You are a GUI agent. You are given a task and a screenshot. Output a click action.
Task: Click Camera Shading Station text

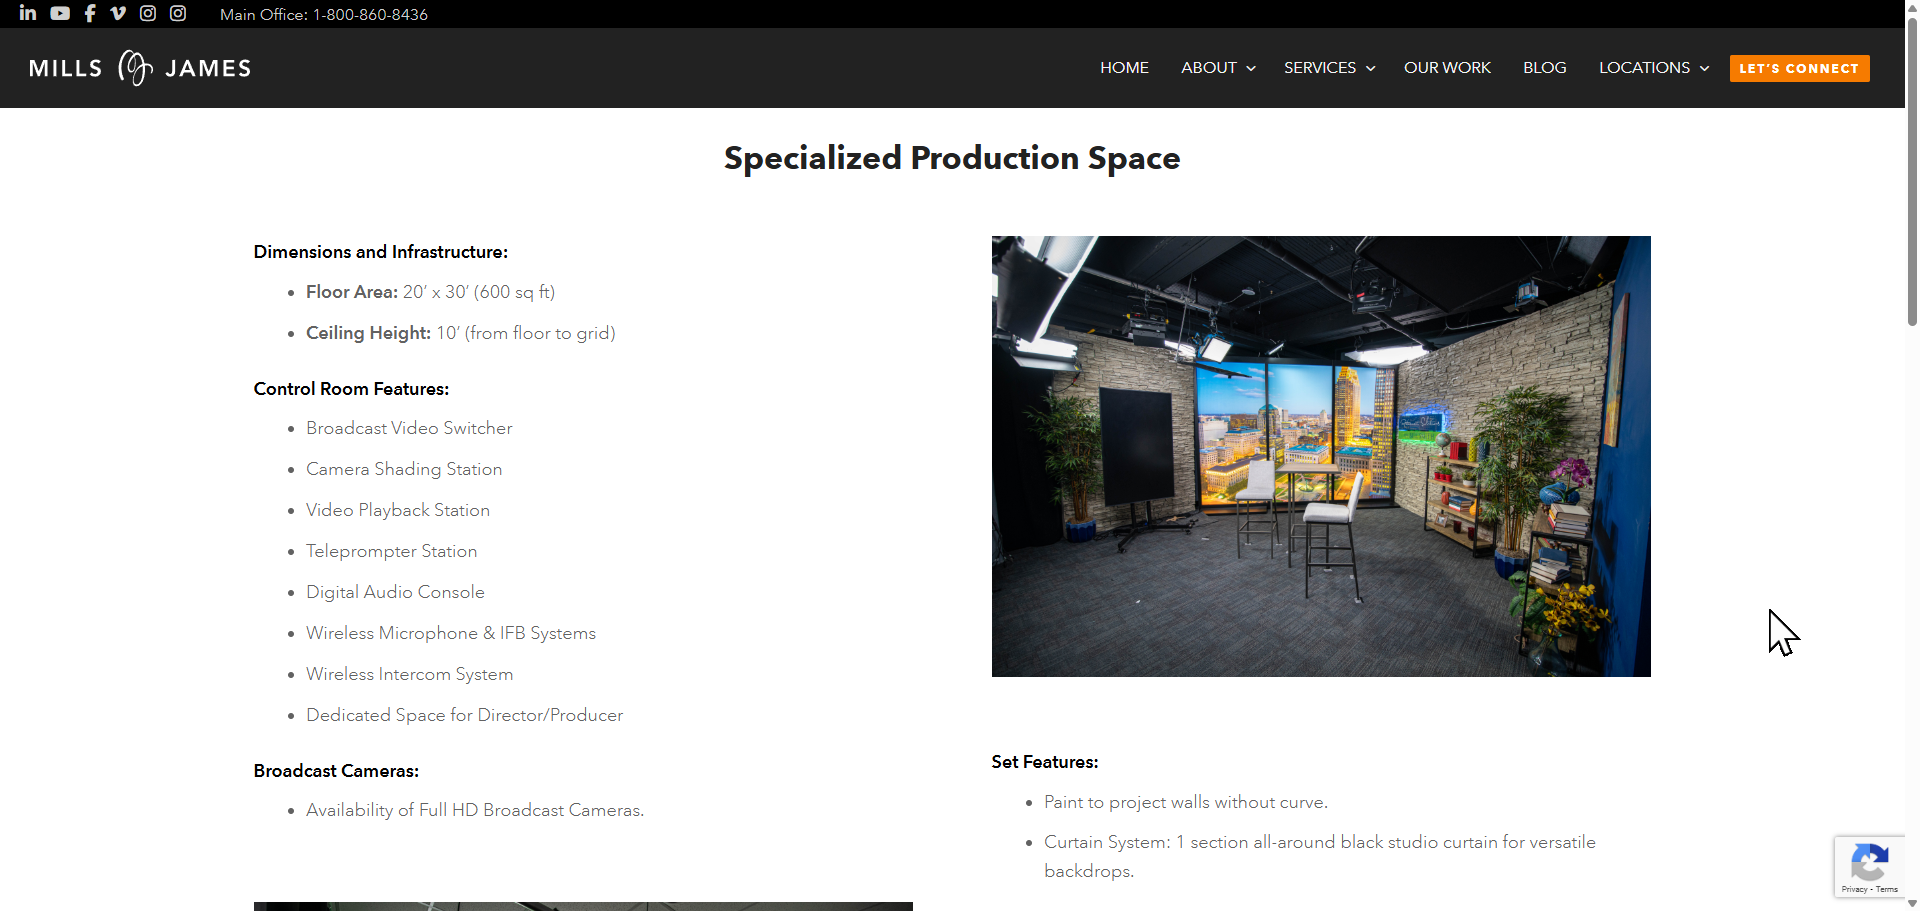tap(404, 469)
